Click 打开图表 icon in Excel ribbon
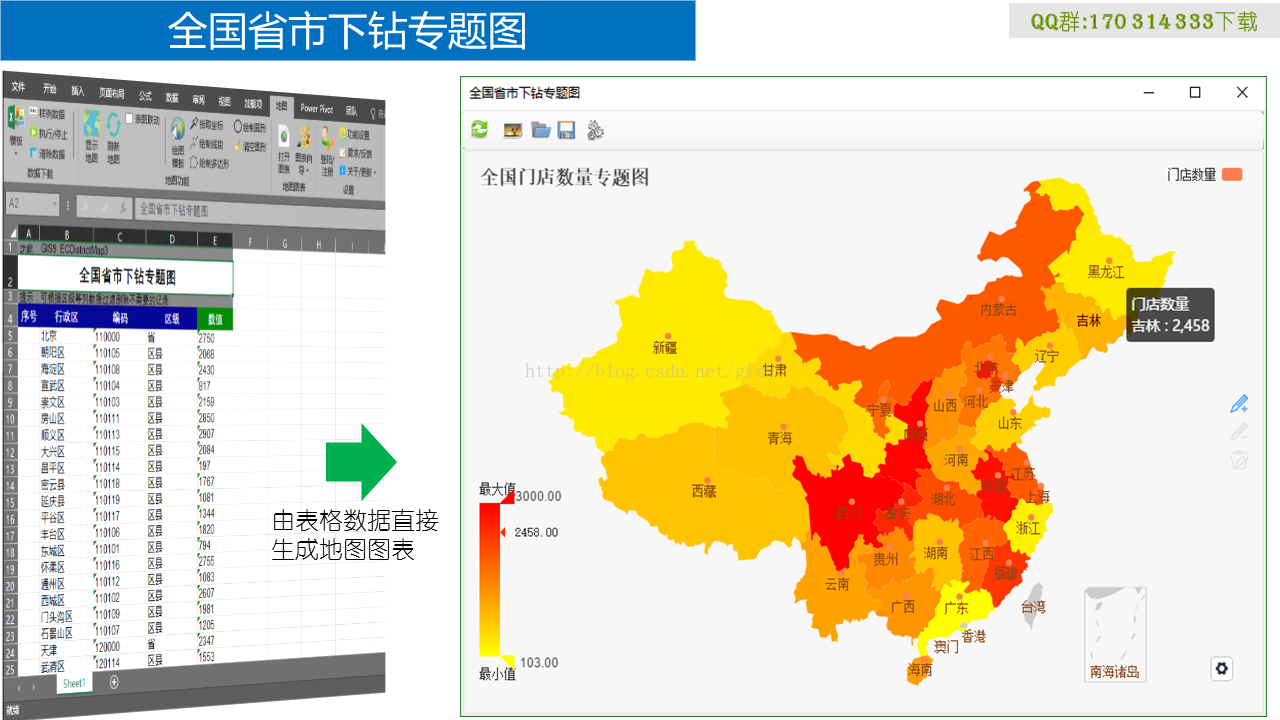 click(x=284, y=150)
